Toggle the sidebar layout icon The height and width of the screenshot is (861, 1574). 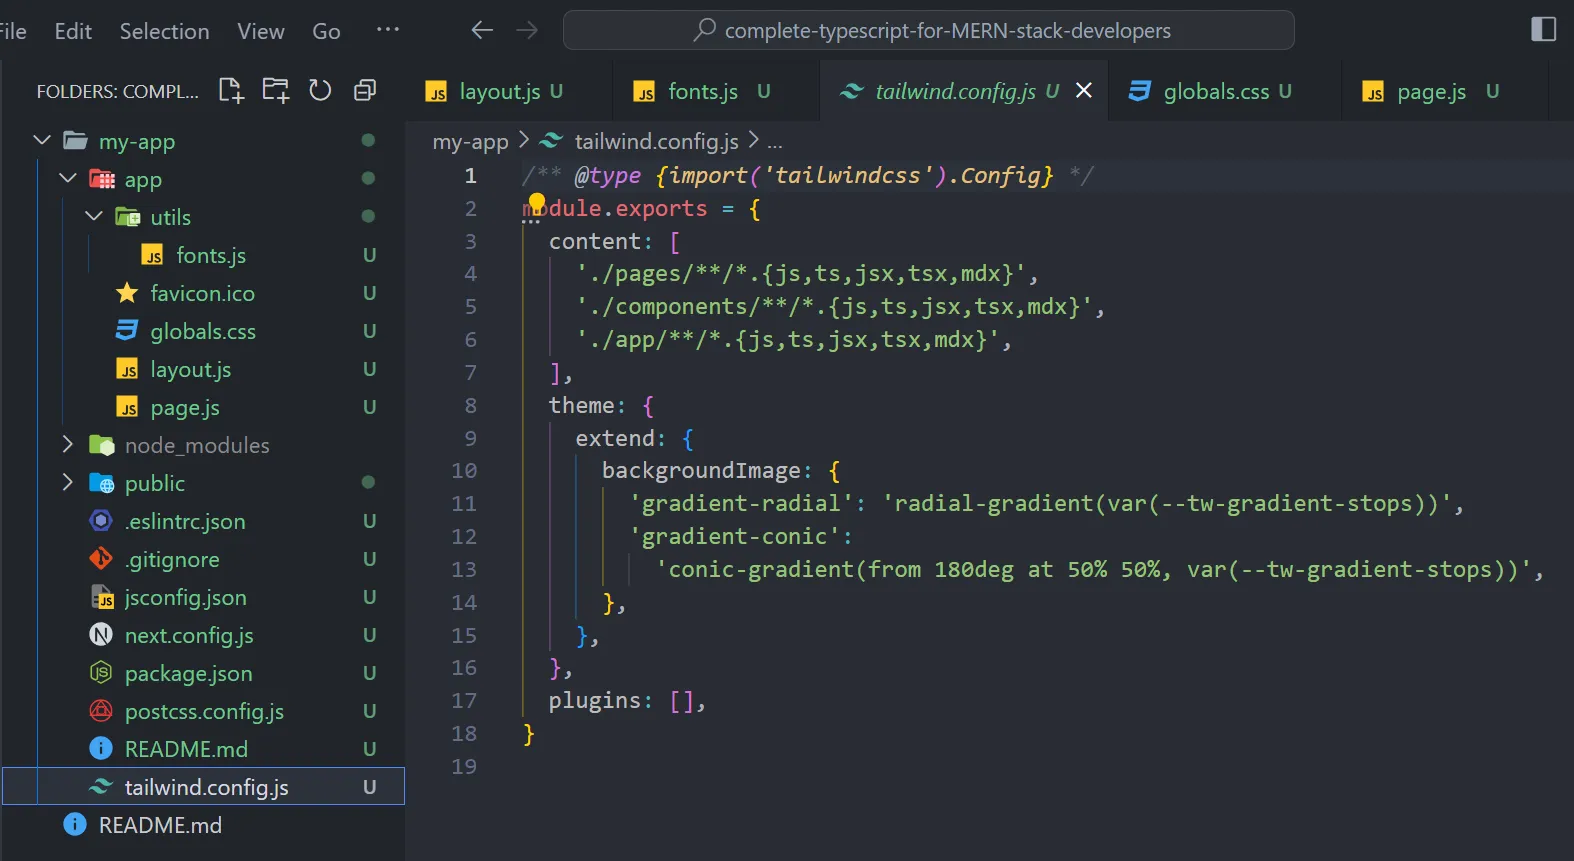point(1543,30)
